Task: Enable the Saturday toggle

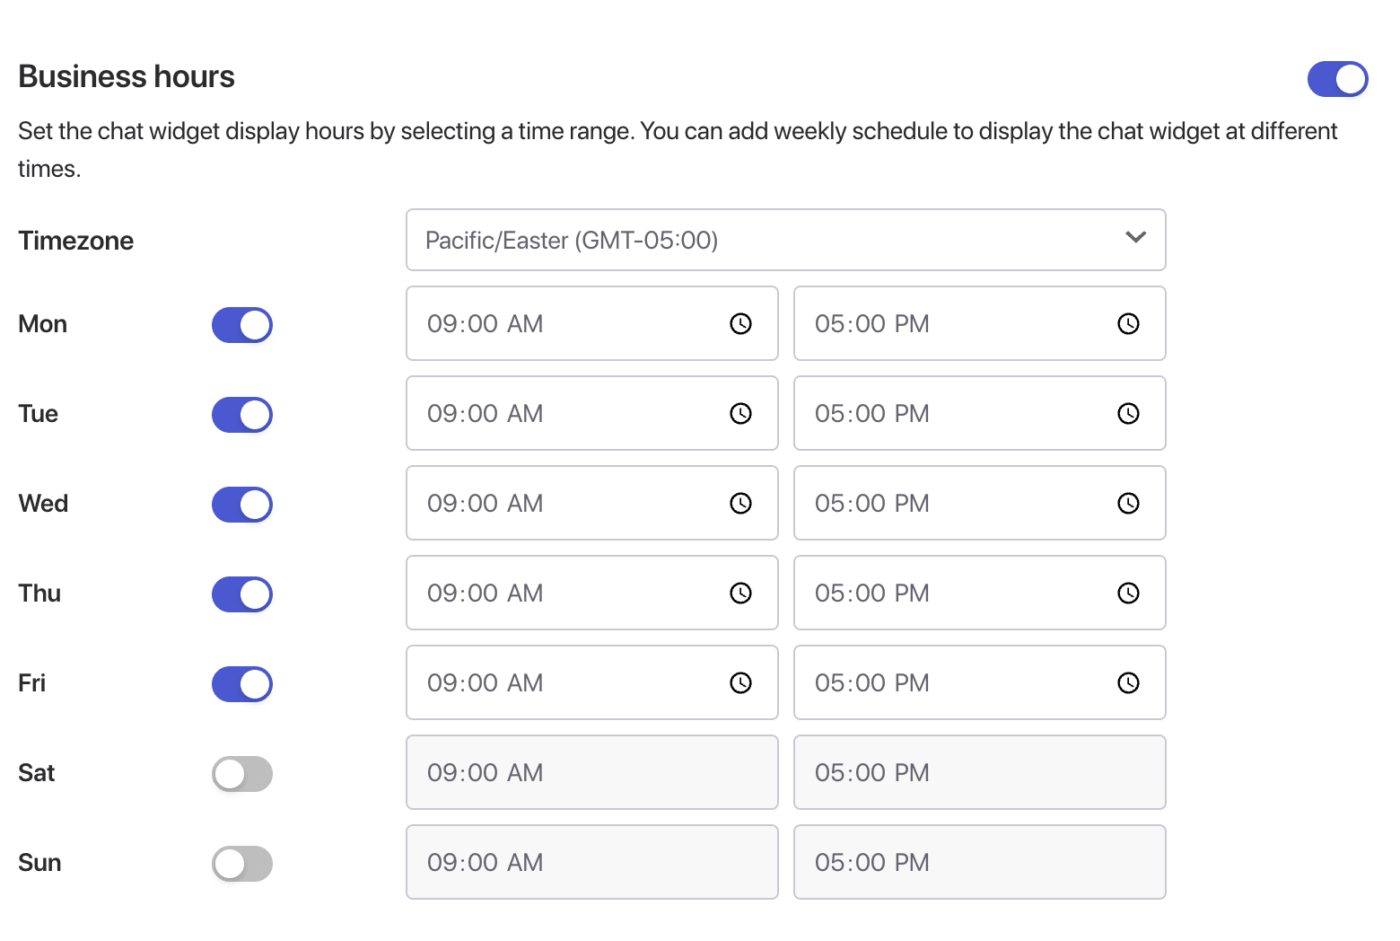Action: tap(242, 774)
